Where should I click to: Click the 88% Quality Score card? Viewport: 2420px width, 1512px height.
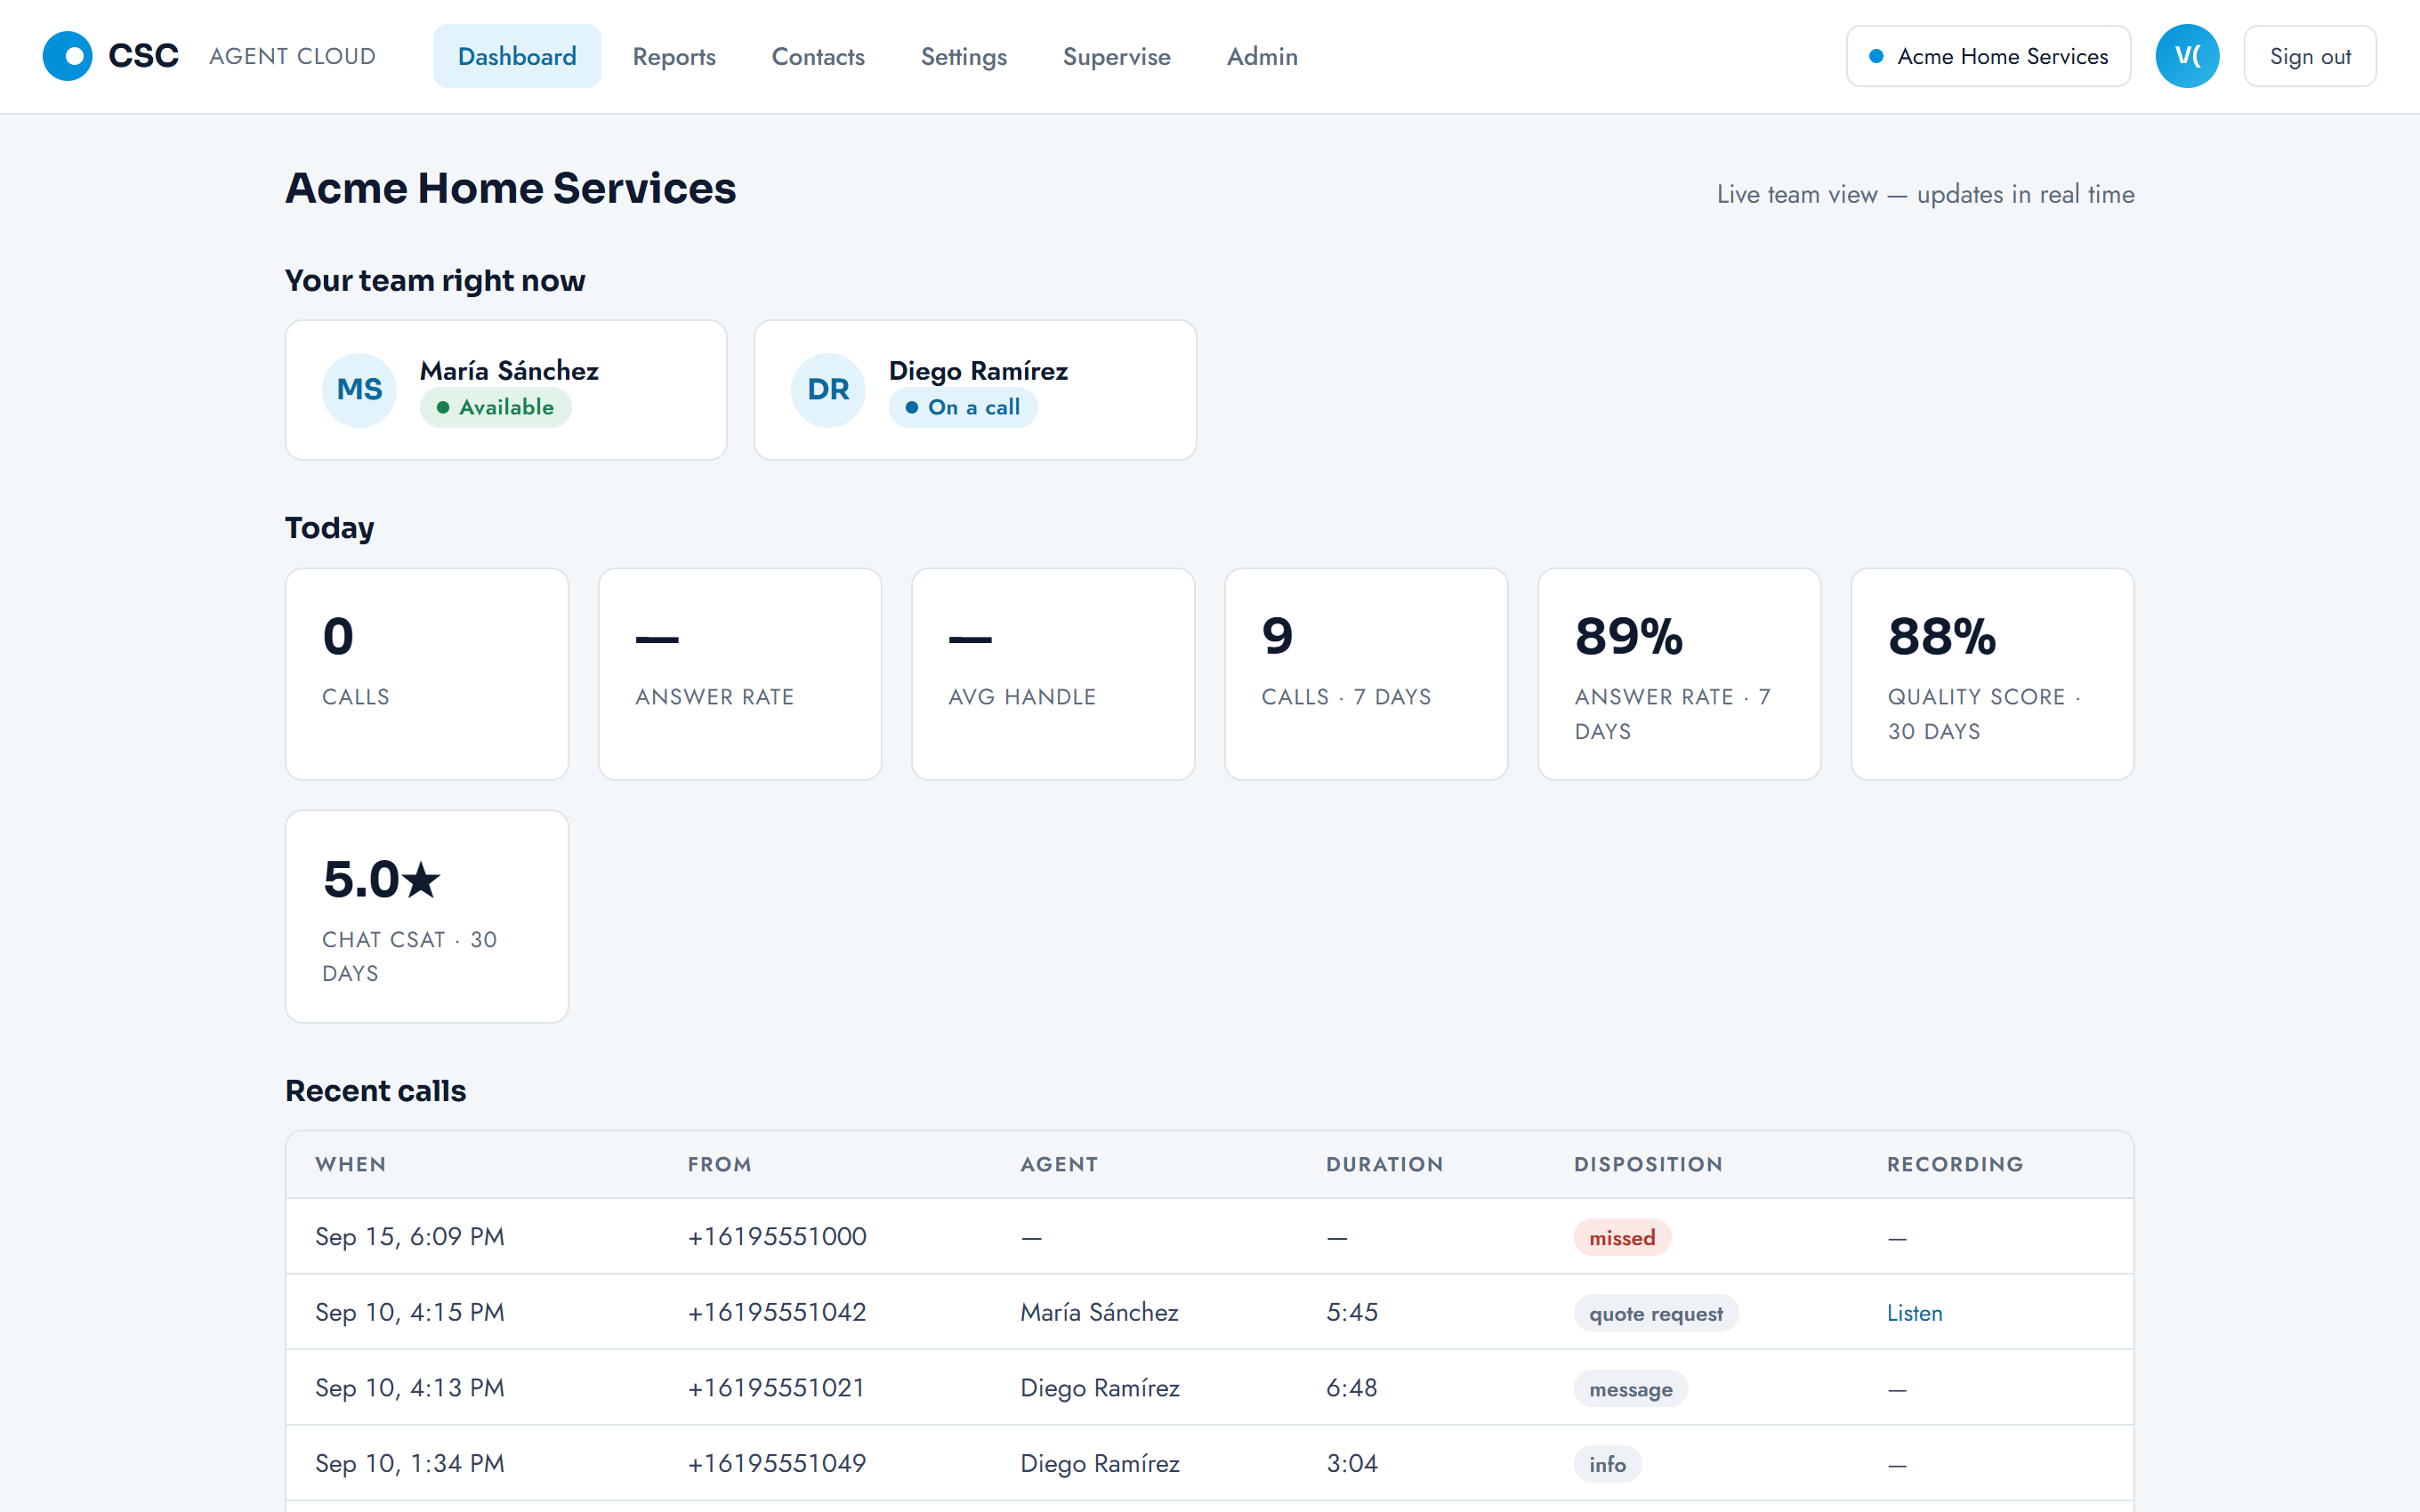point(1992,674)
